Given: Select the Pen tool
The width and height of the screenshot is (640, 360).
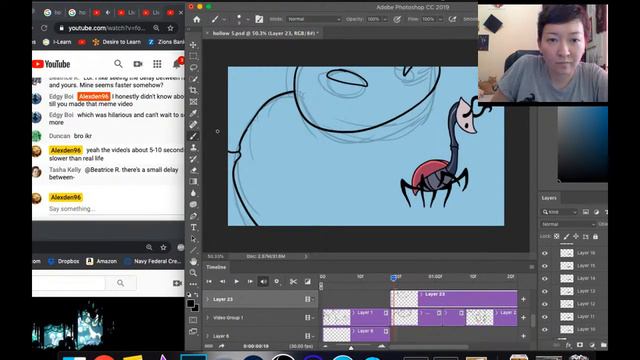Looking at the screenshot, I should point(193,216).
